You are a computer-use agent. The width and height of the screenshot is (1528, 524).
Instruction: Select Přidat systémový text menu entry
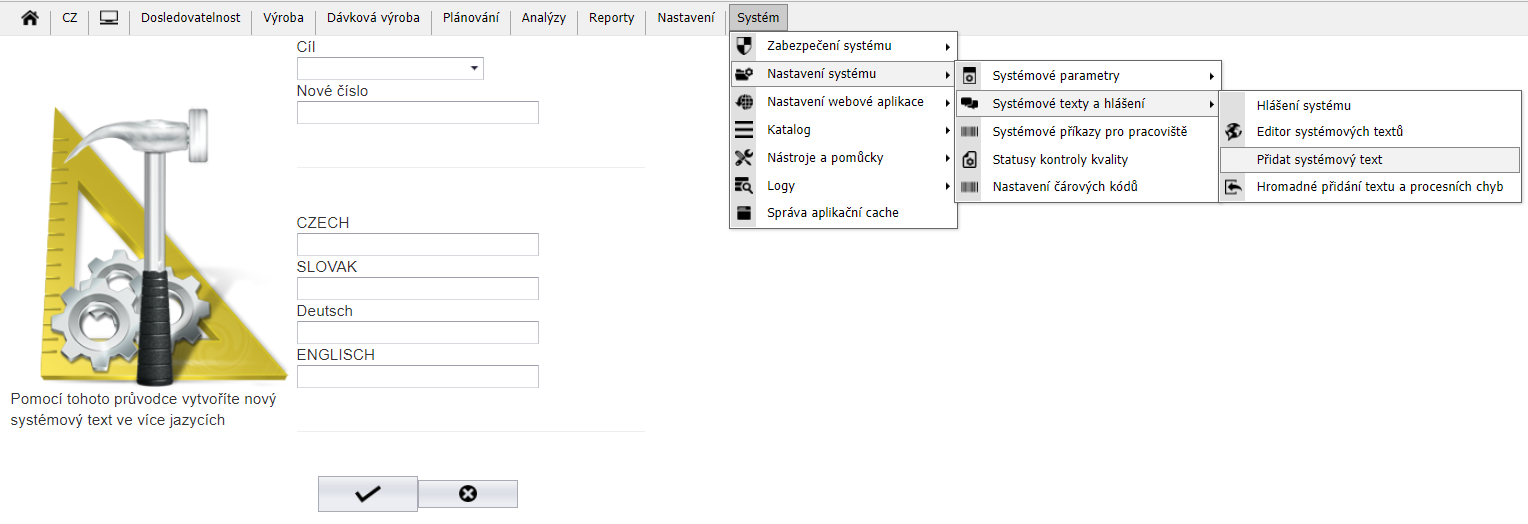coord(1319,160)
